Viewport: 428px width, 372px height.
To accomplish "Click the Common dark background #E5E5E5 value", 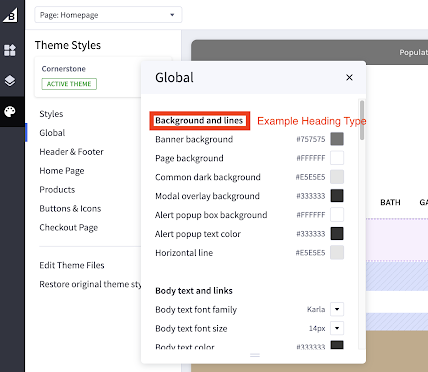I will click(x=310, y=177).
